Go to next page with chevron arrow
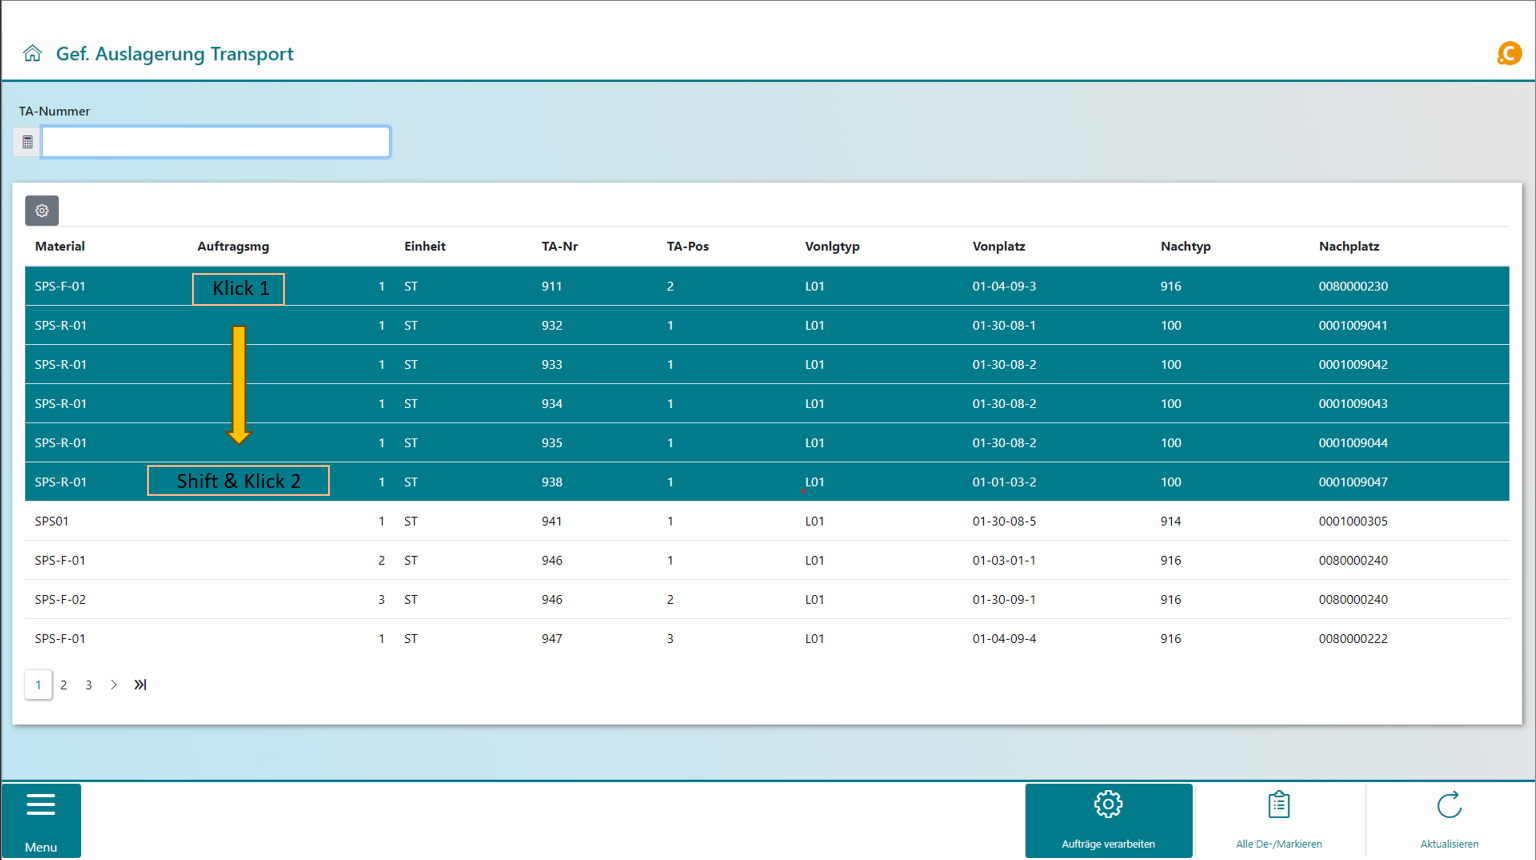The image size is (1536, 860). click(114, 685)
